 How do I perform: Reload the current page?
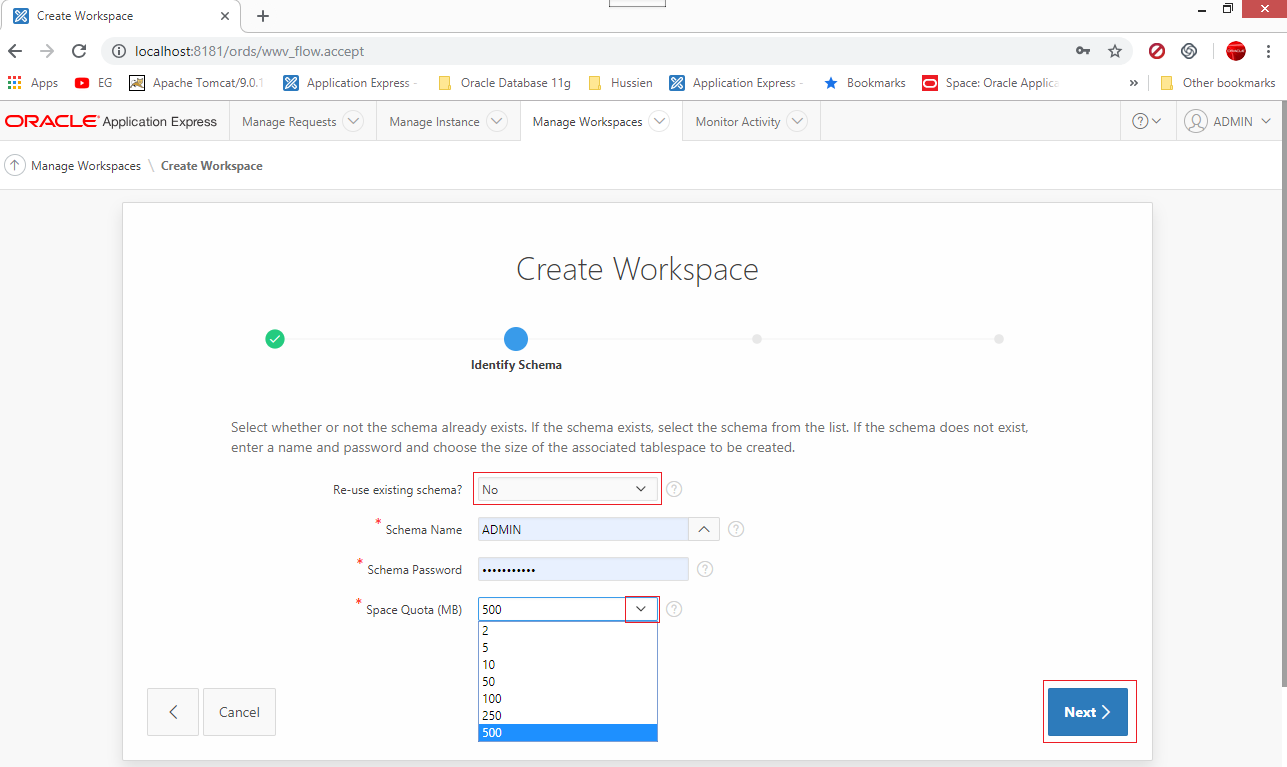(x=79, y=50)
